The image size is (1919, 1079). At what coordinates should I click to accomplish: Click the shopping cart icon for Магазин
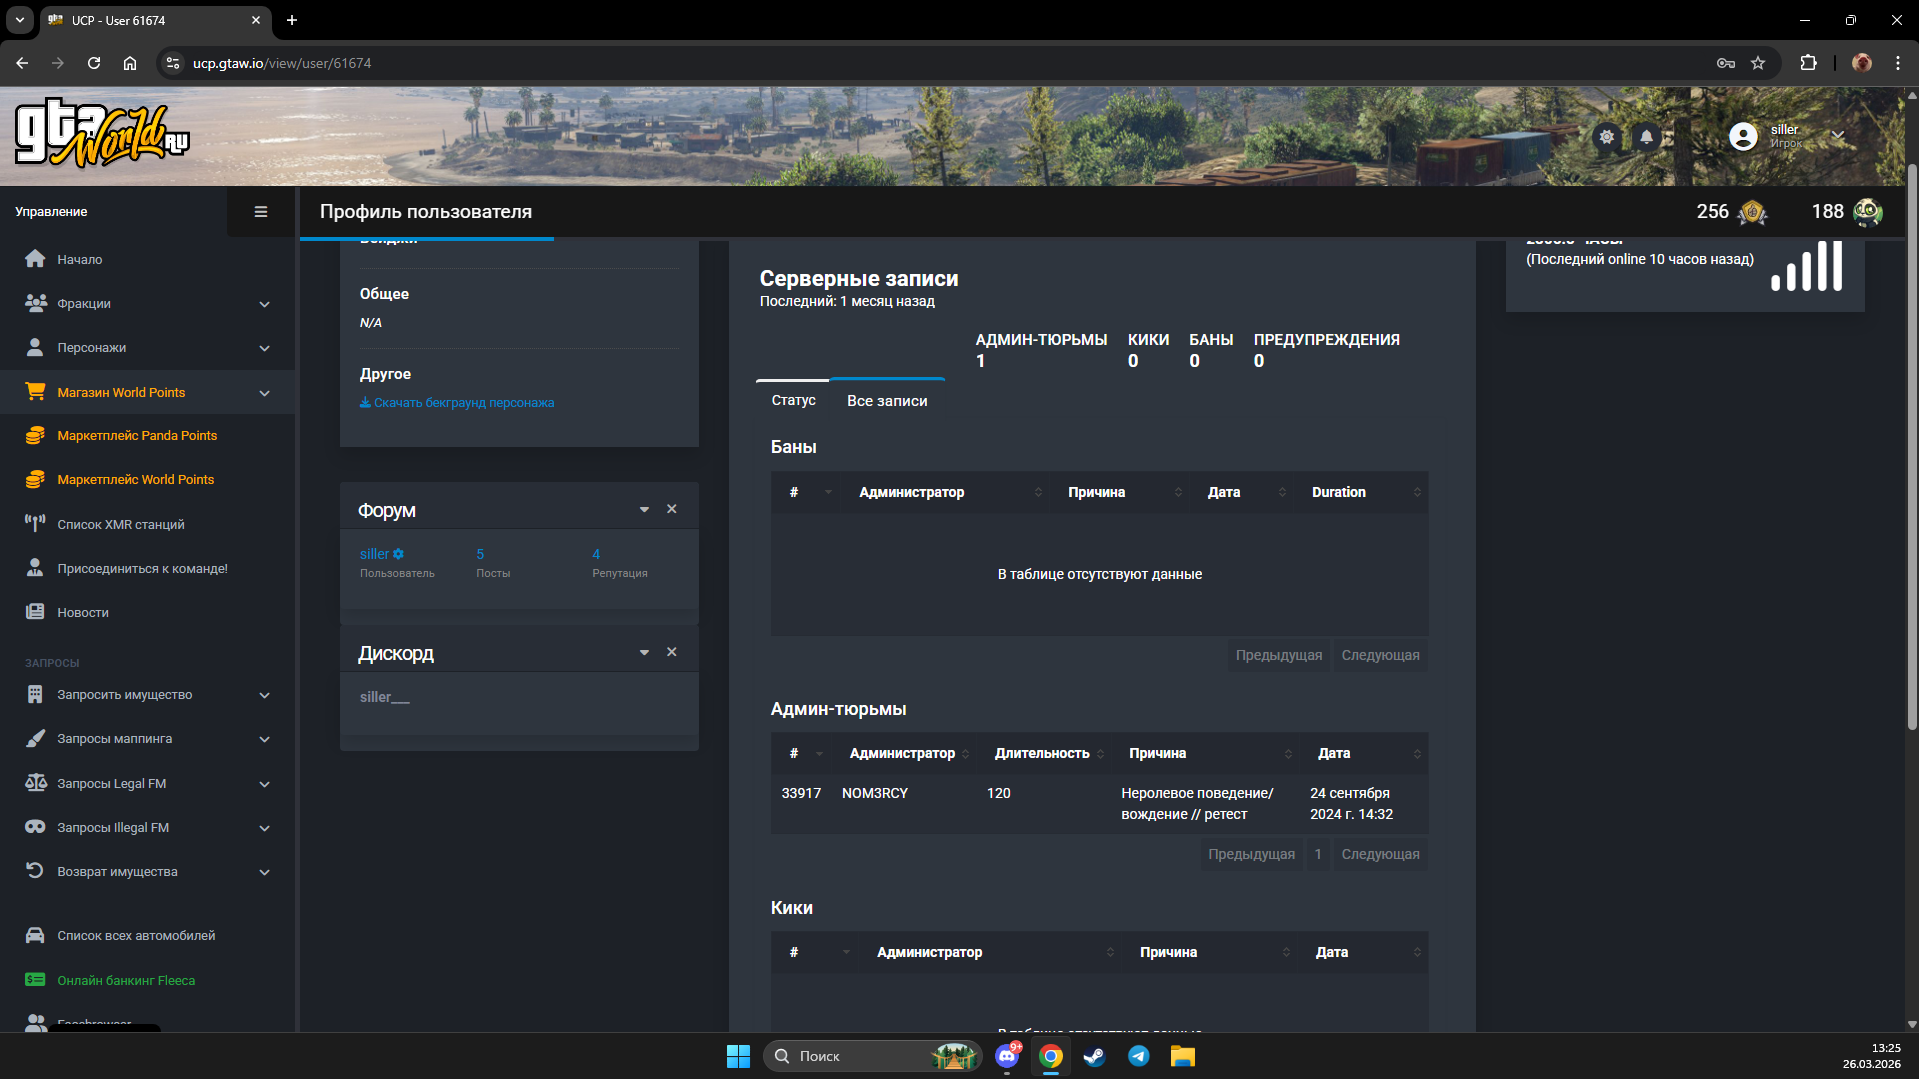(x=35, y=392)
